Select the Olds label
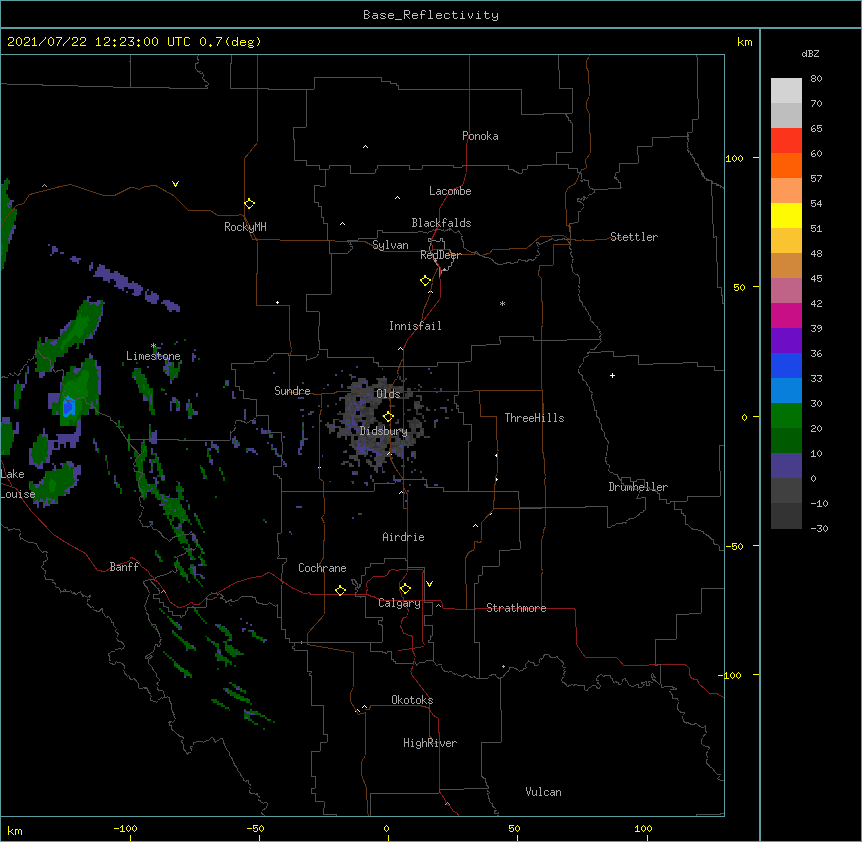This screenshot has width=862, height=842. (x=388, y=394)
